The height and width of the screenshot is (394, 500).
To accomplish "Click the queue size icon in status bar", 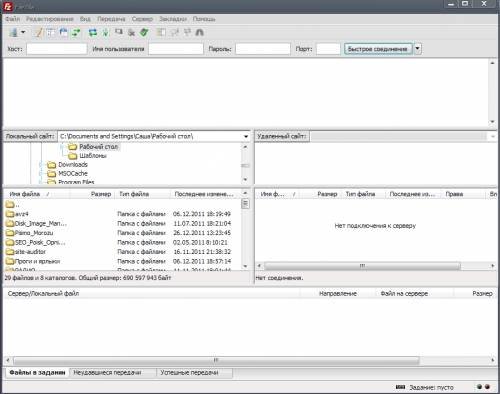I will click(x=400, y=387).
